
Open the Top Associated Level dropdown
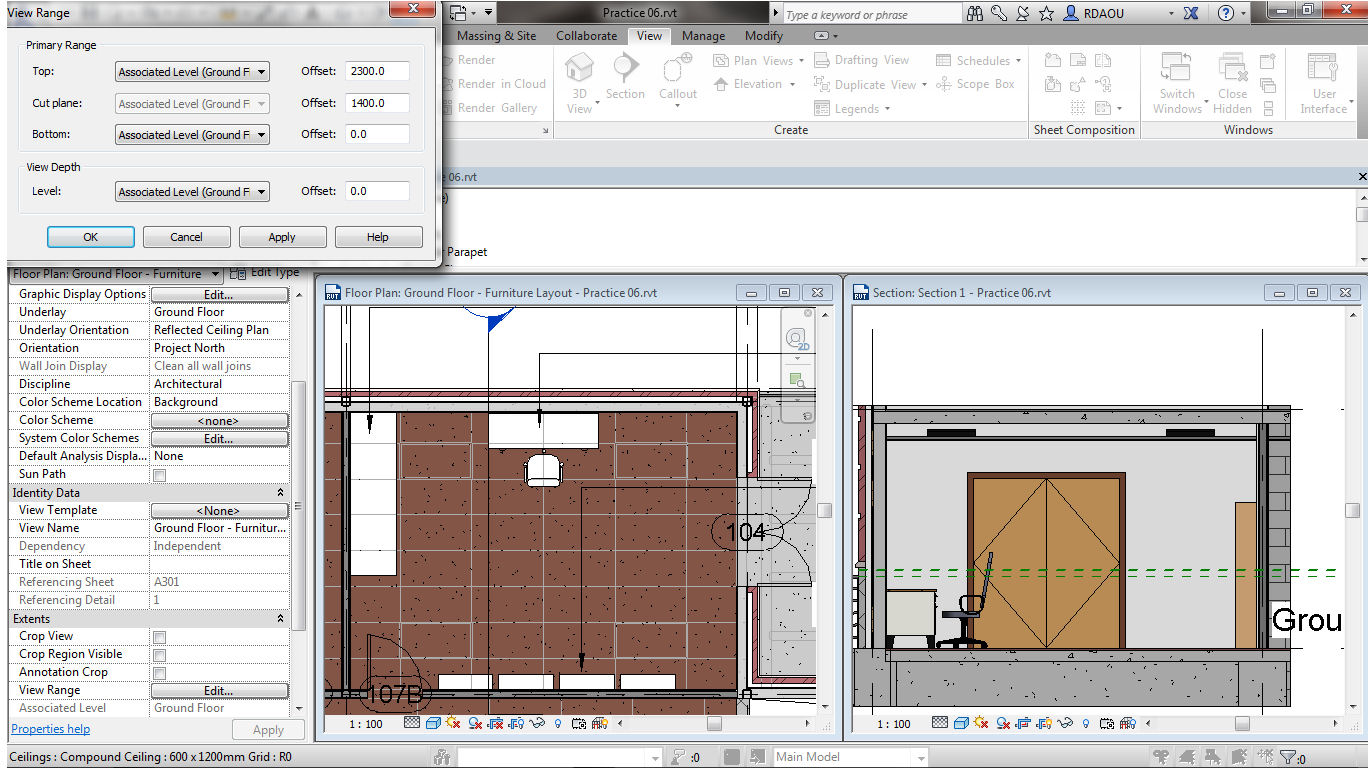click(x=192, y=72)
